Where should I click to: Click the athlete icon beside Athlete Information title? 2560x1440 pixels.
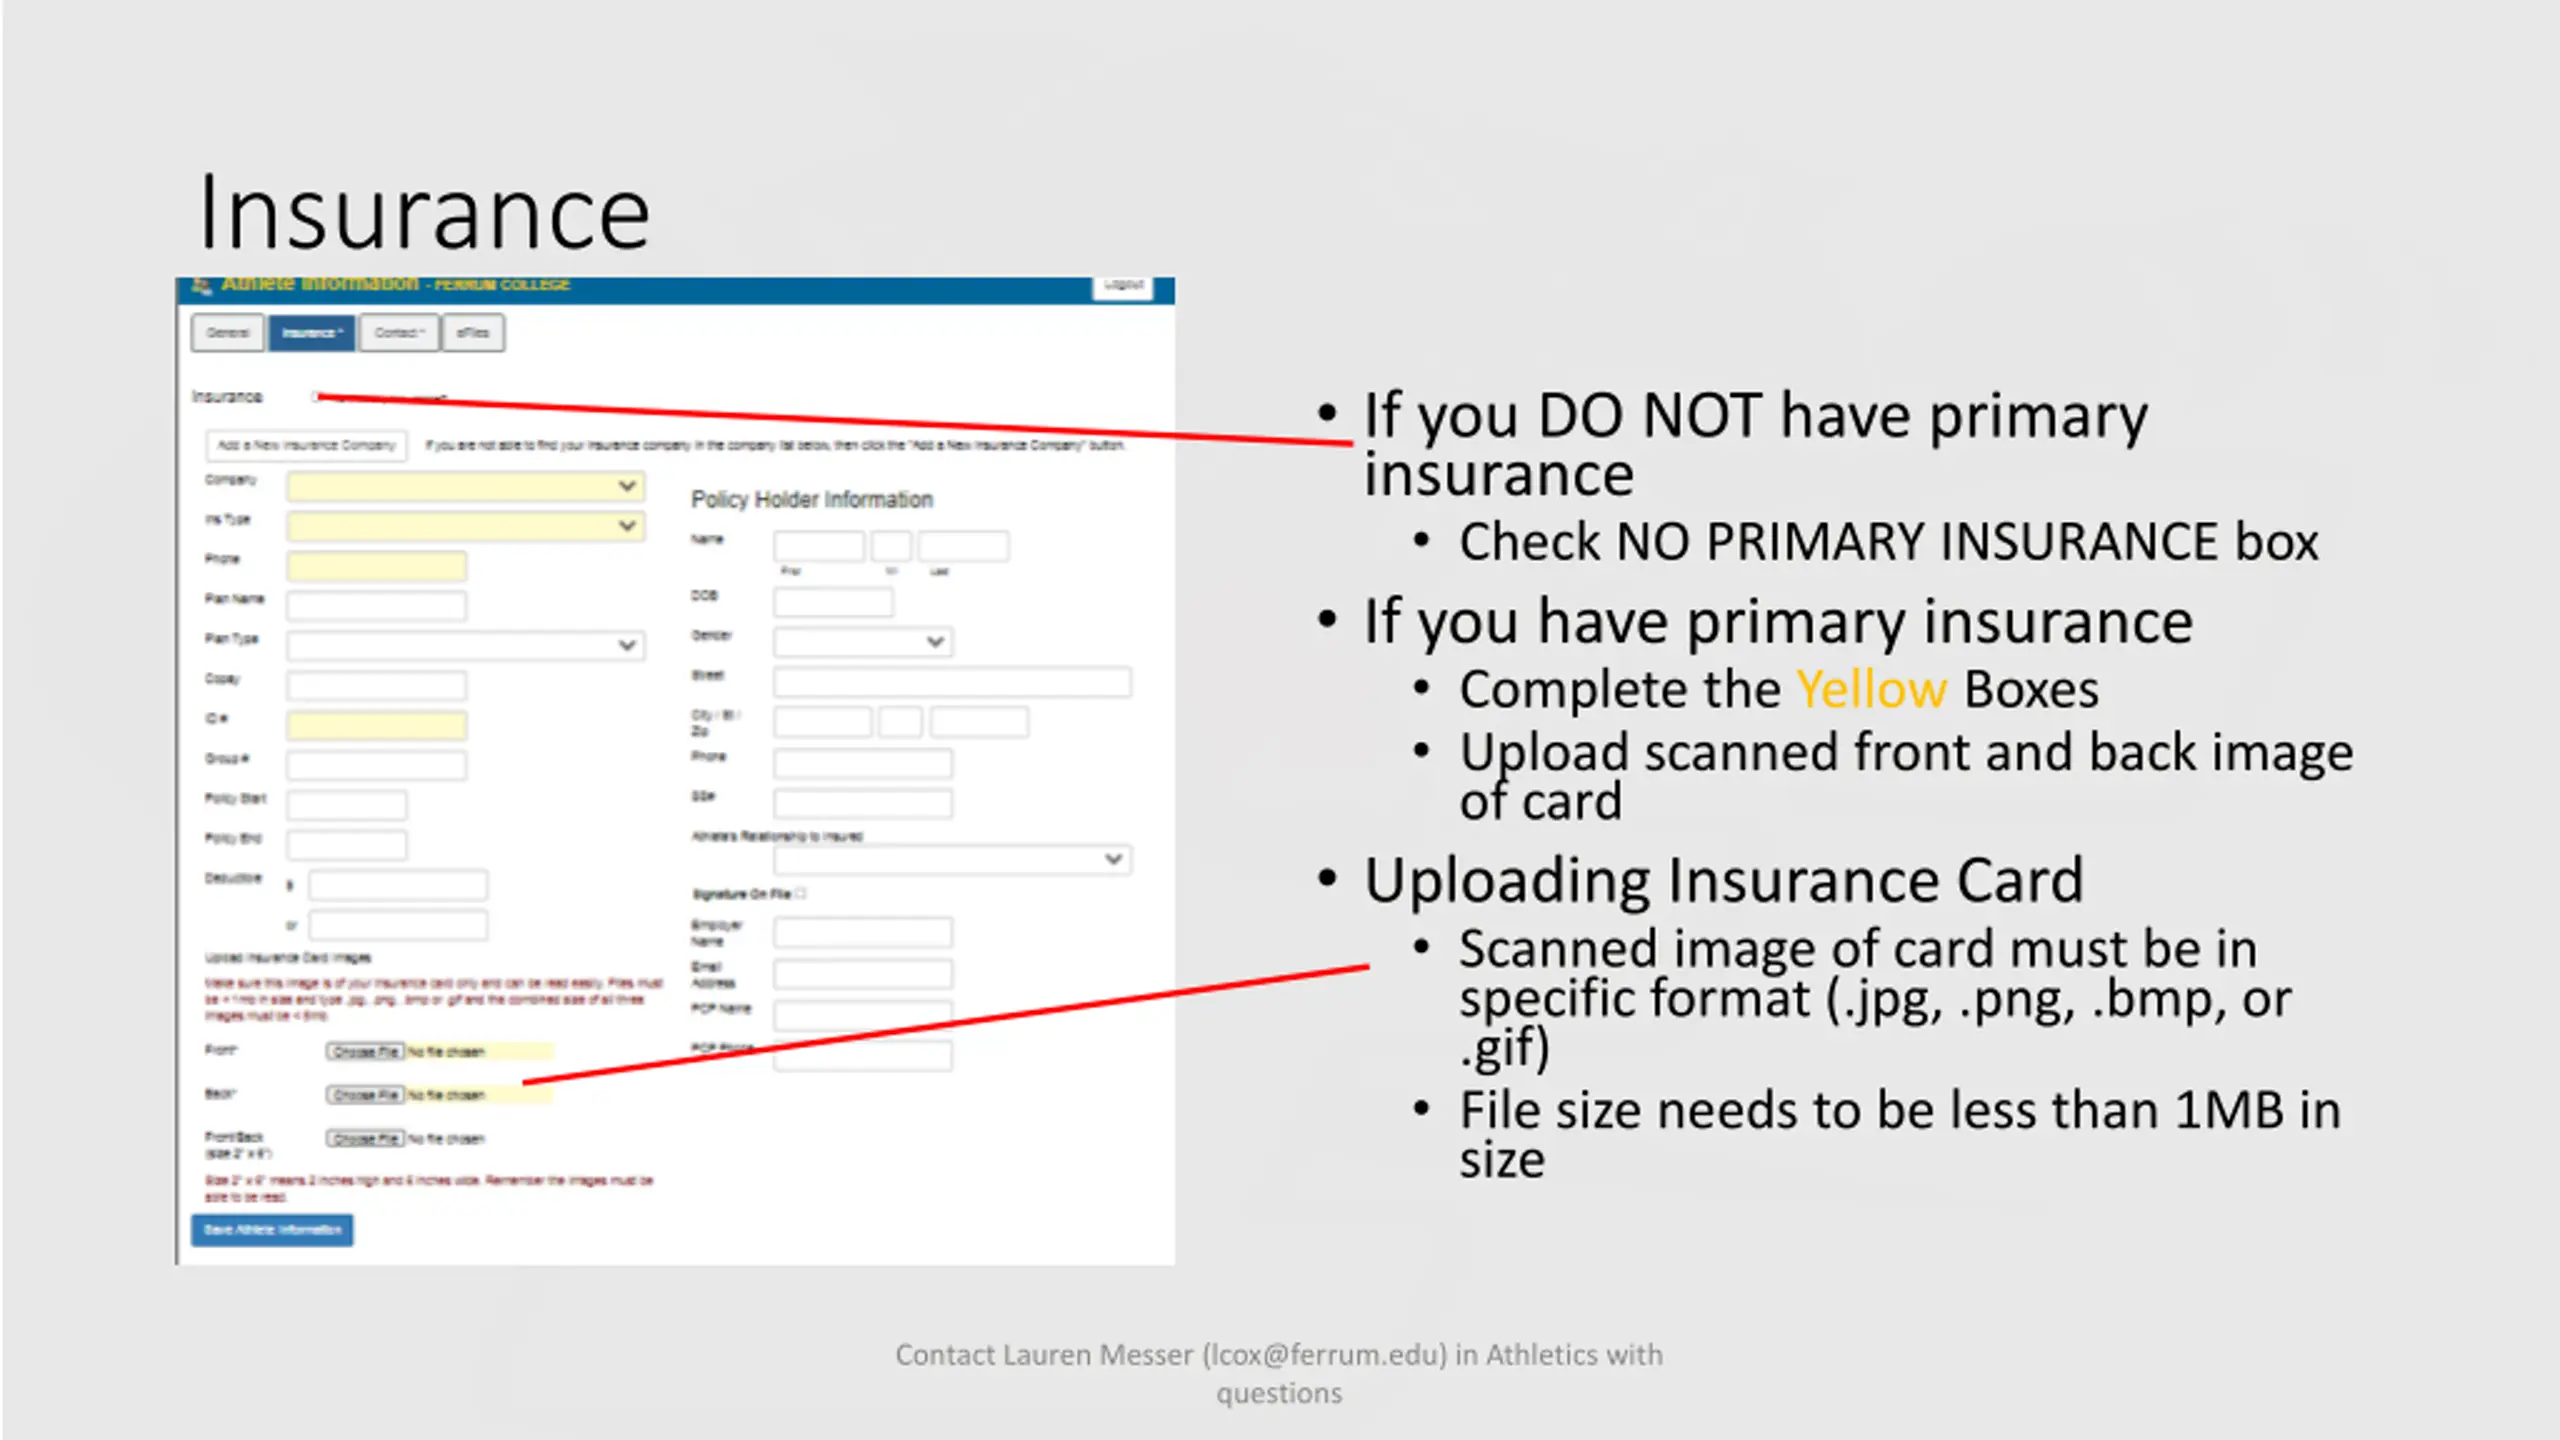coord(202,287)
